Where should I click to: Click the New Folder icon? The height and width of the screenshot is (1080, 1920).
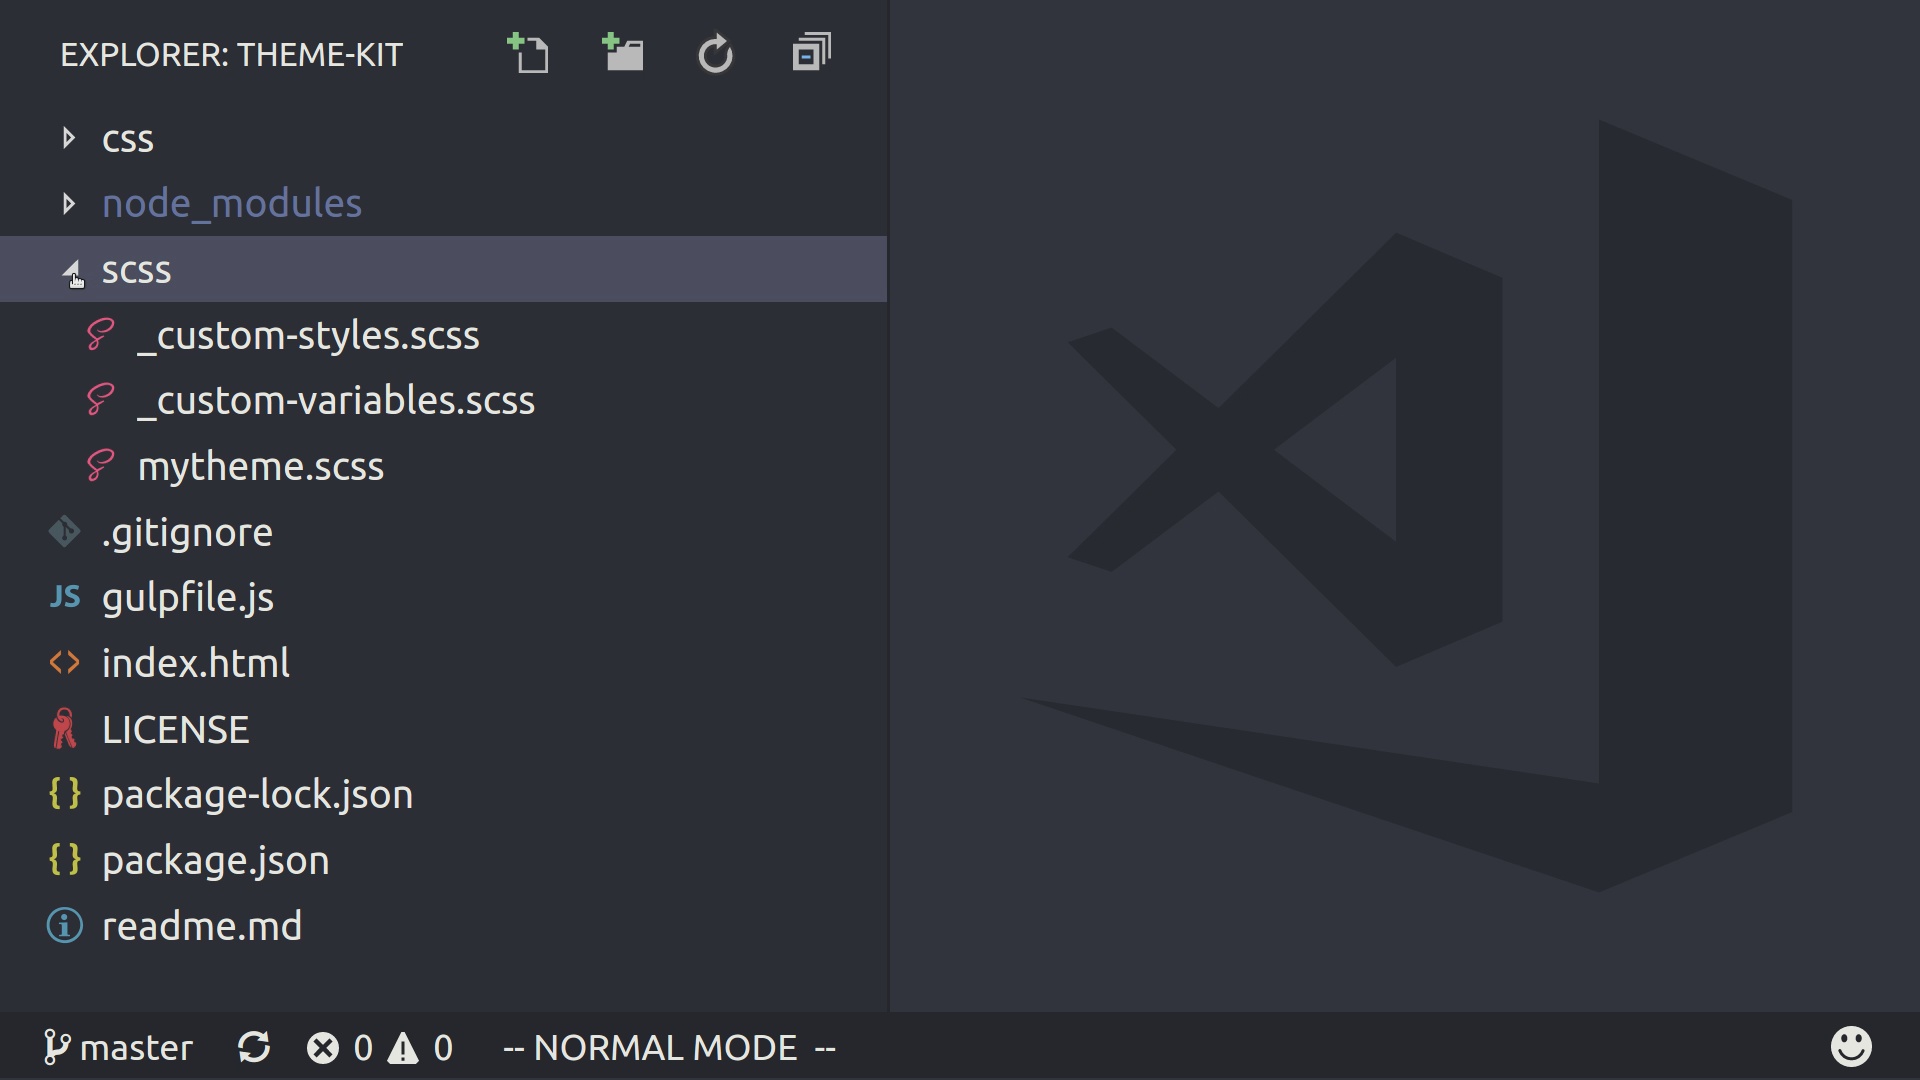point(622,53)
